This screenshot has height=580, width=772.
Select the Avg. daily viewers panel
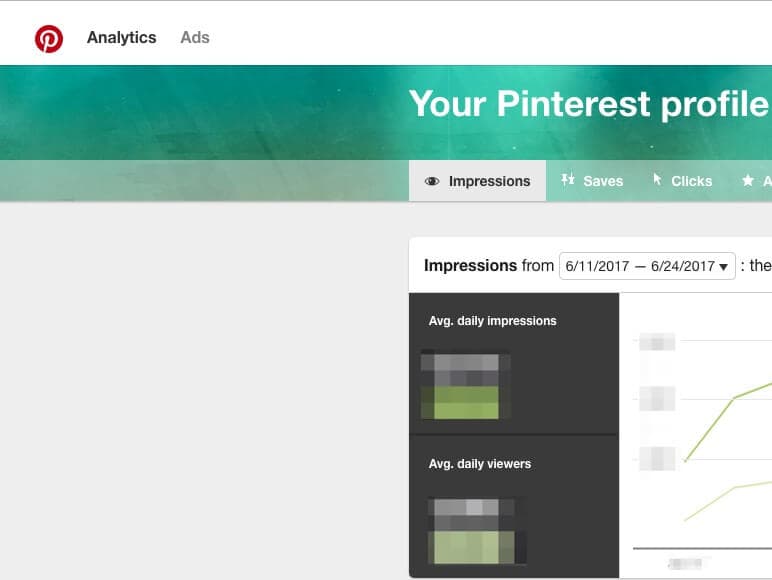pyautogui.click(x=514, y=507)
